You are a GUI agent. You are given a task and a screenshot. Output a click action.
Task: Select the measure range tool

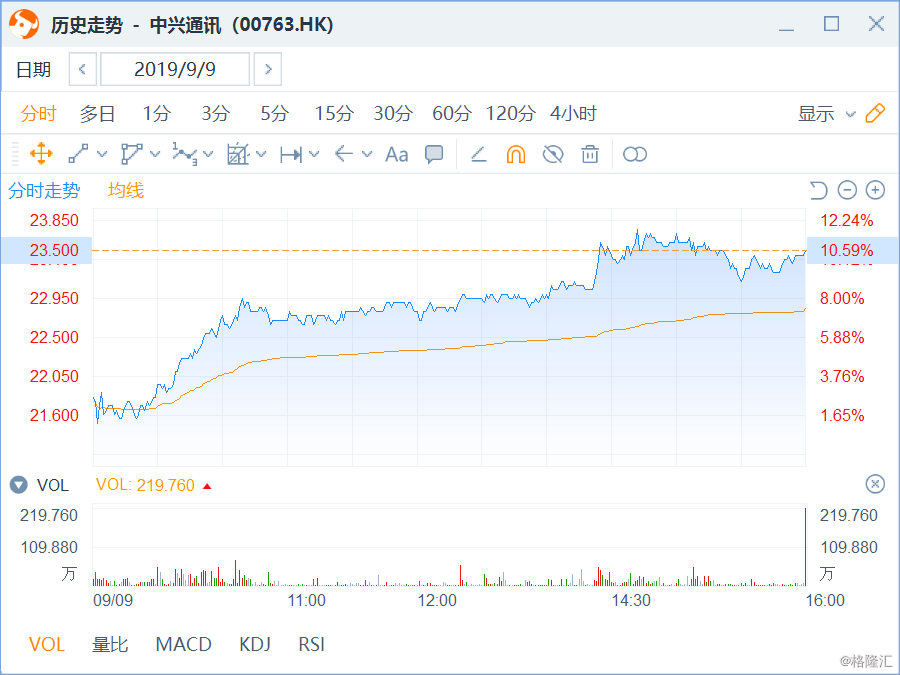pyautogui.click(x=291, y=154)
